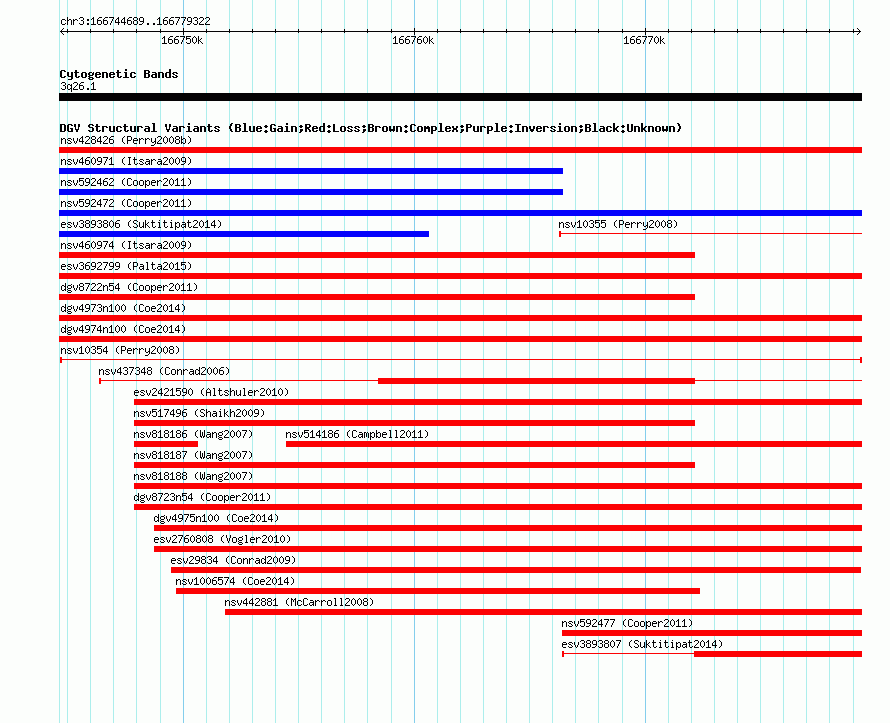Open dgv4974n100 (Coe2014) variant

[x=123, y=329]
